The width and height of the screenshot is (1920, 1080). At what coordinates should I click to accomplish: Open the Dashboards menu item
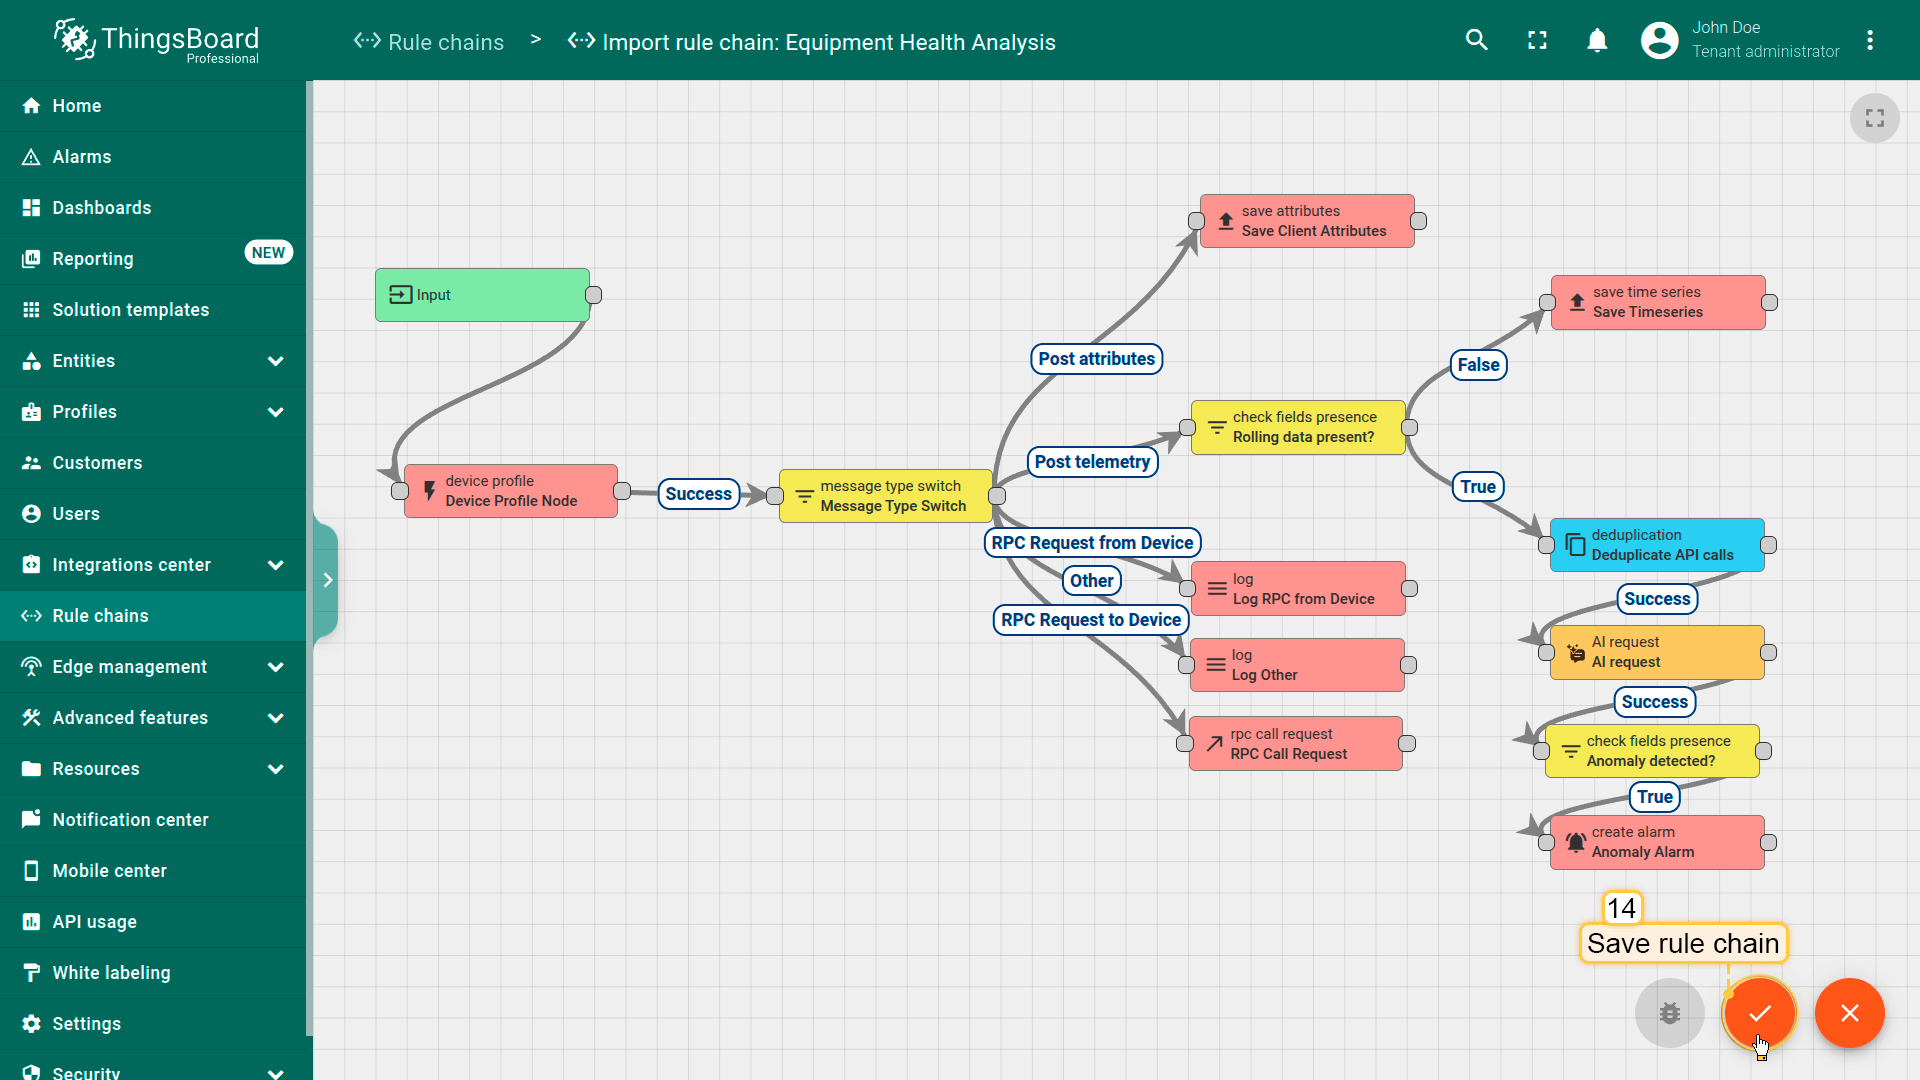[153, 208]
